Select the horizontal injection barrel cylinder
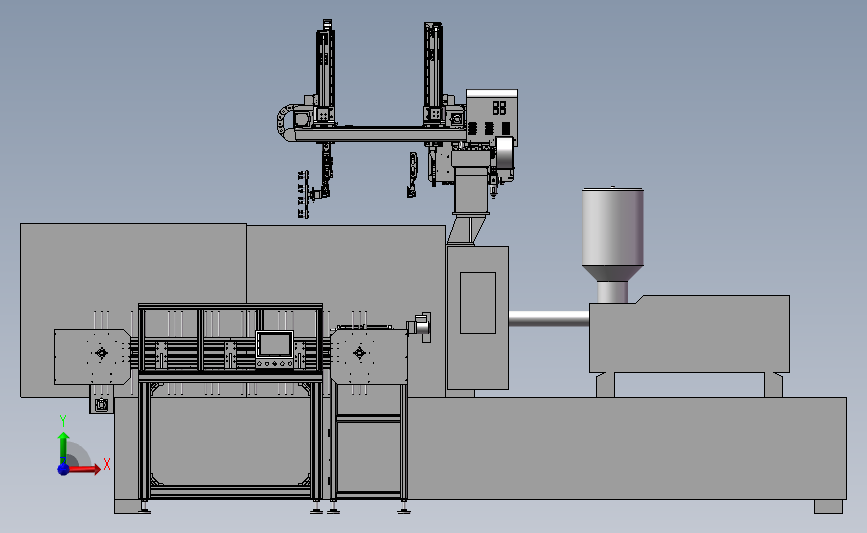This screenshot has width=867, height=533. [x=549, y=318]
